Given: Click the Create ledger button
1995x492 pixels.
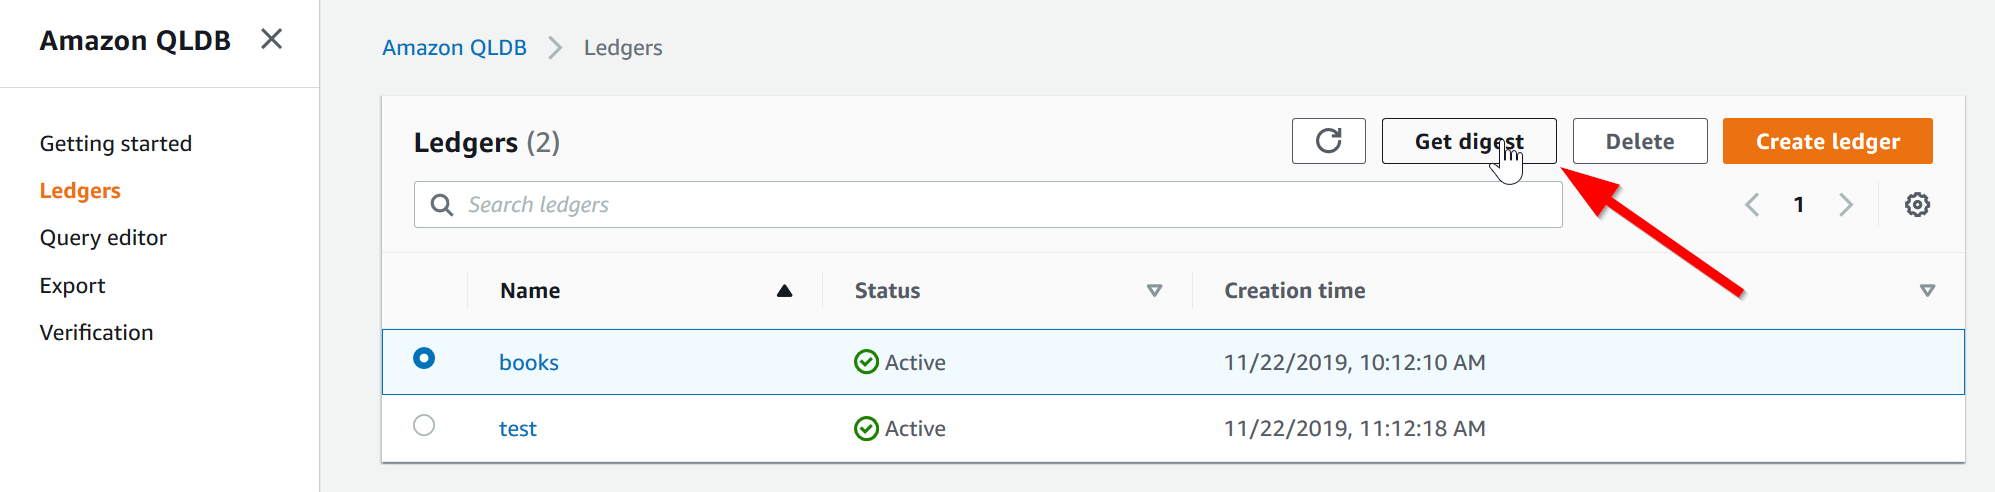Looking at the screenshot, I should click(x=1827, y=141).
